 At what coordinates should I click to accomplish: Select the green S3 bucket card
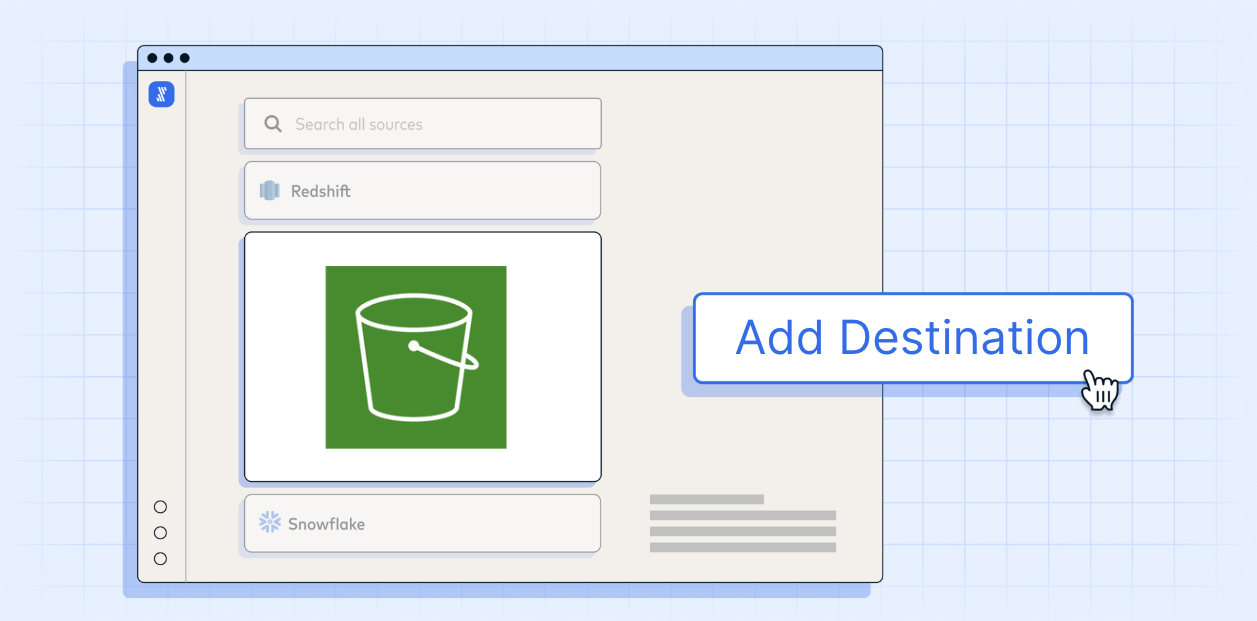click(x=423, y=357)
